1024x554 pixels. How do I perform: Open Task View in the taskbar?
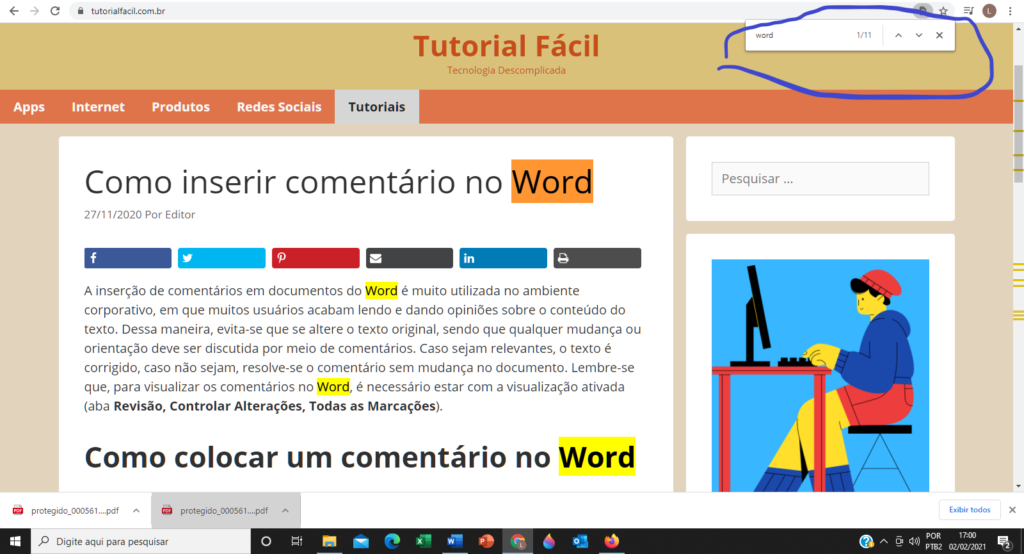[x=296, y=541]
